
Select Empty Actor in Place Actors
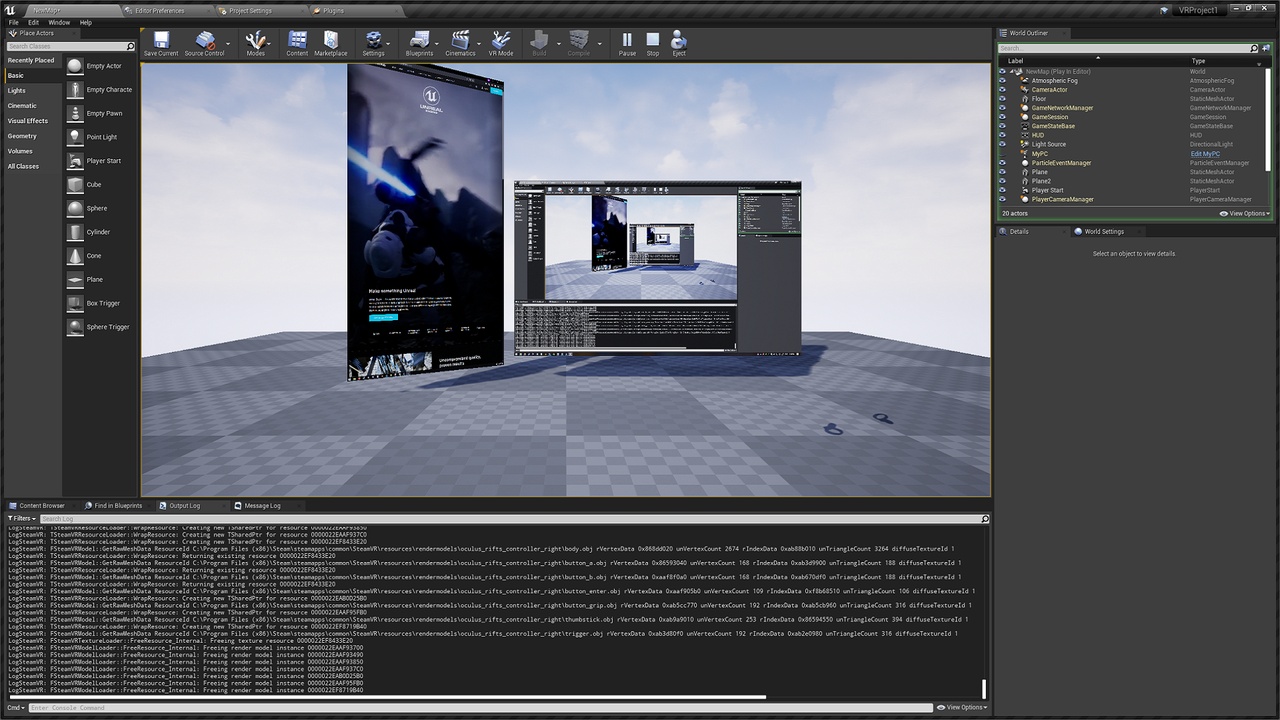pos(100,66)
